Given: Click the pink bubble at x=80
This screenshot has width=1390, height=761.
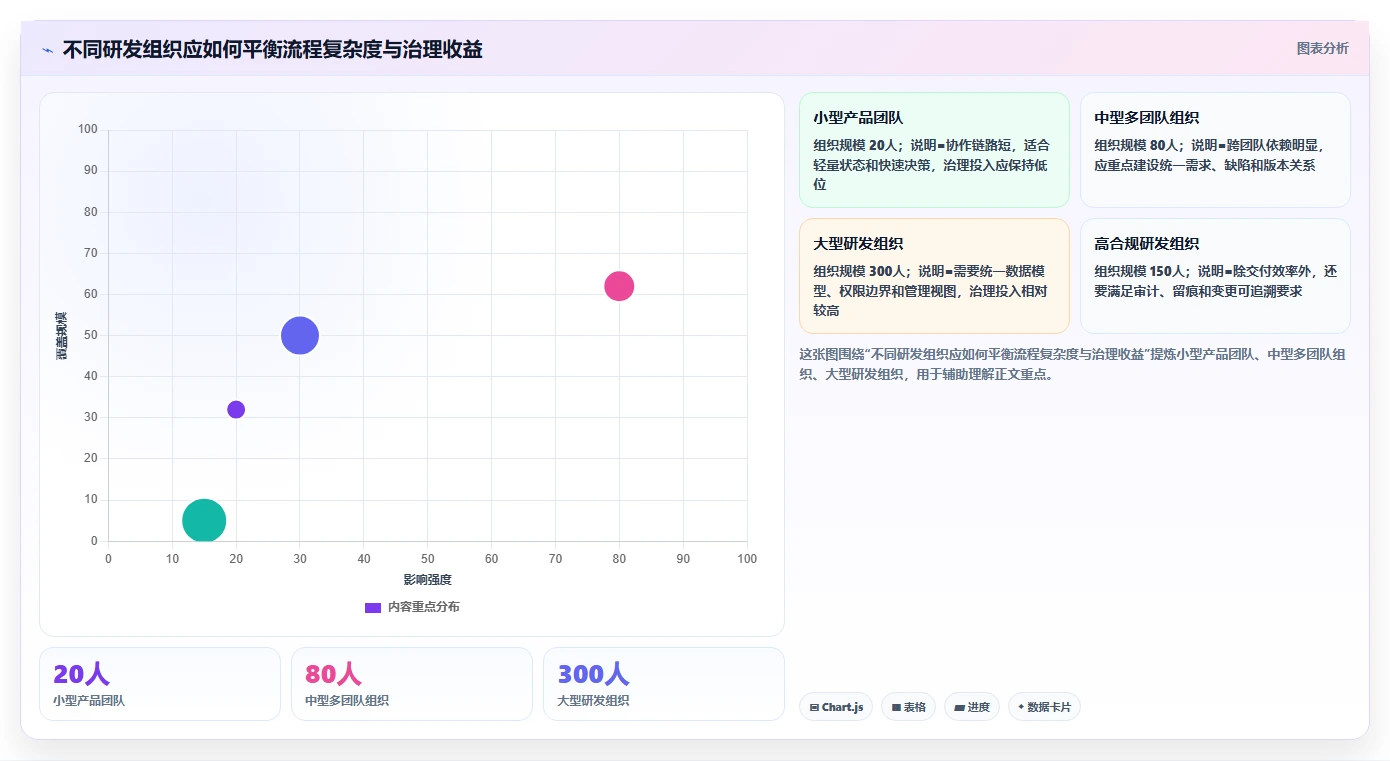Looking at the screenshot, I should point(619,286).
